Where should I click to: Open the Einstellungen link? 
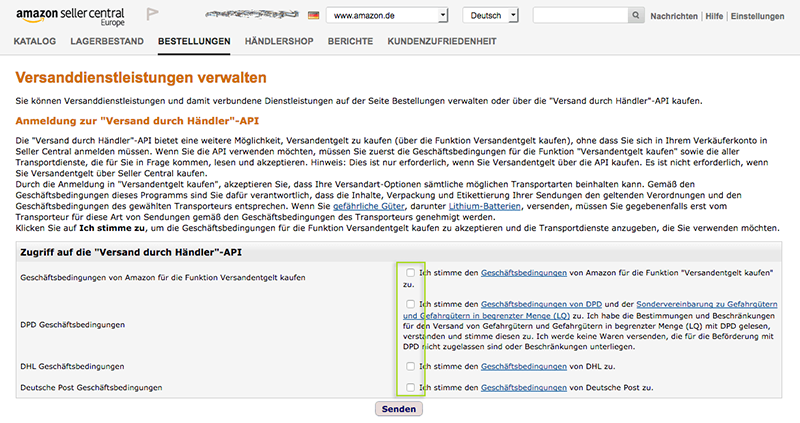click(761, 17)
